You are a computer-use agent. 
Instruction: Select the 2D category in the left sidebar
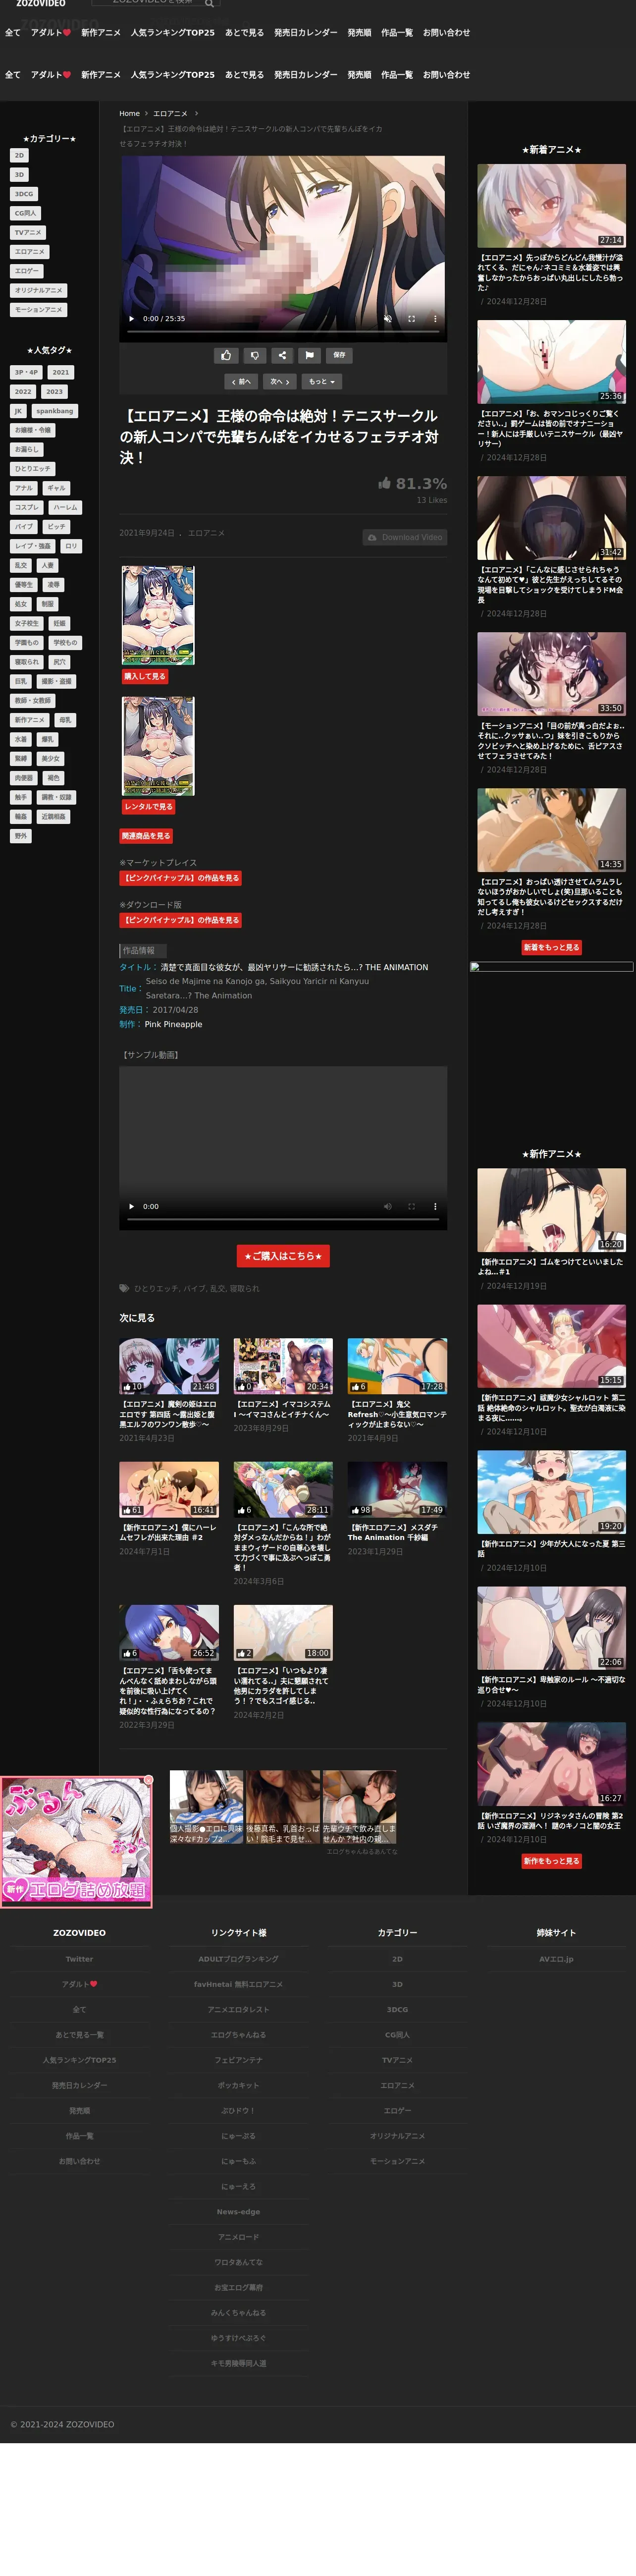click(19, 155)
